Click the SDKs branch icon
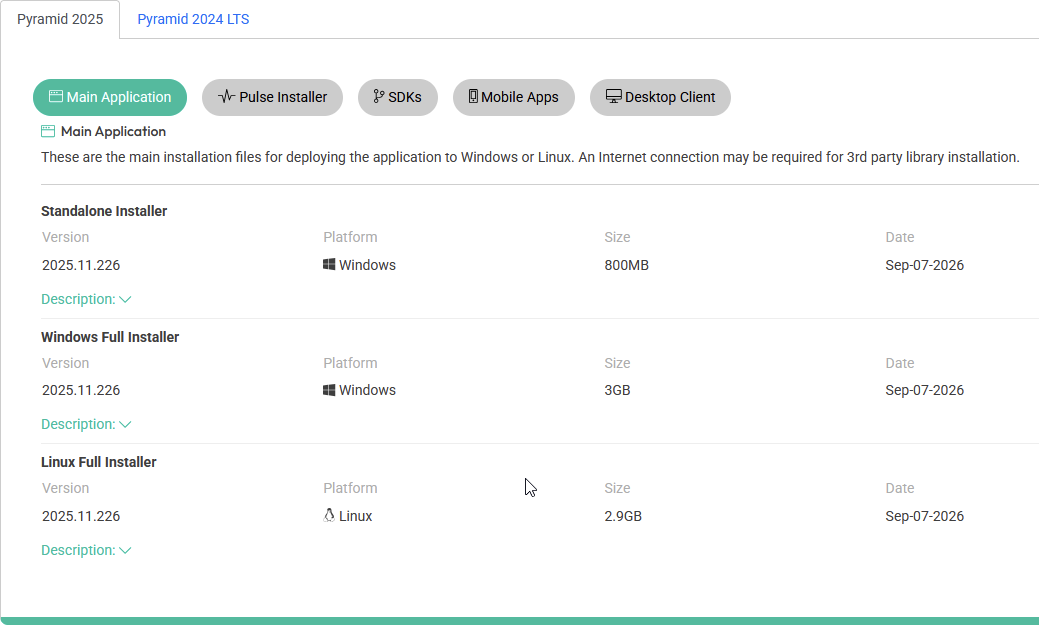 (x=379, y=97)
